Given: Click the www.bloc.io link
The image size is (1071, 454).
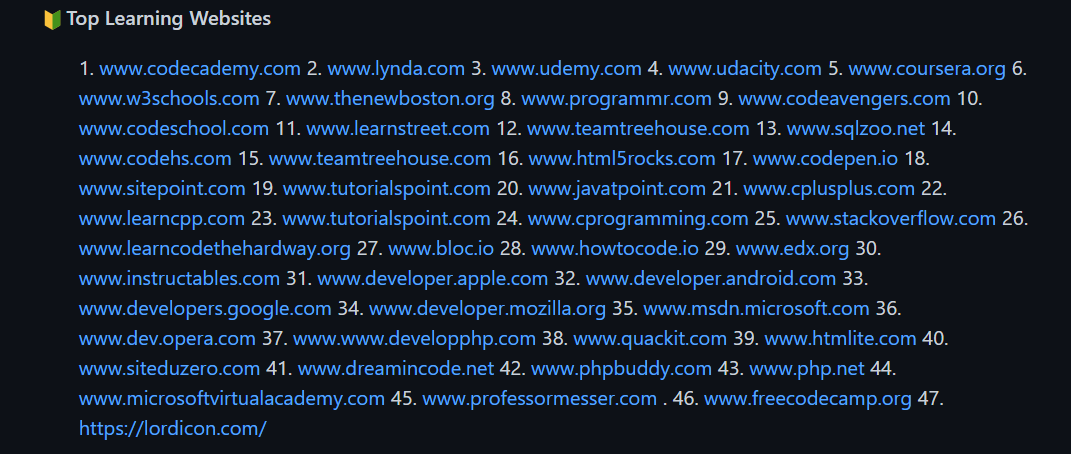Looking at the screenshot, I should (x=441, y=249).
